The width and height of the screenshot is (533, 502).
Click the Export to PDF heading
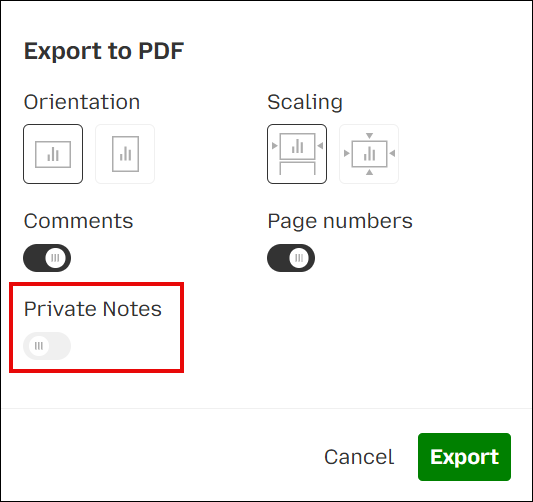pos(104,51)
